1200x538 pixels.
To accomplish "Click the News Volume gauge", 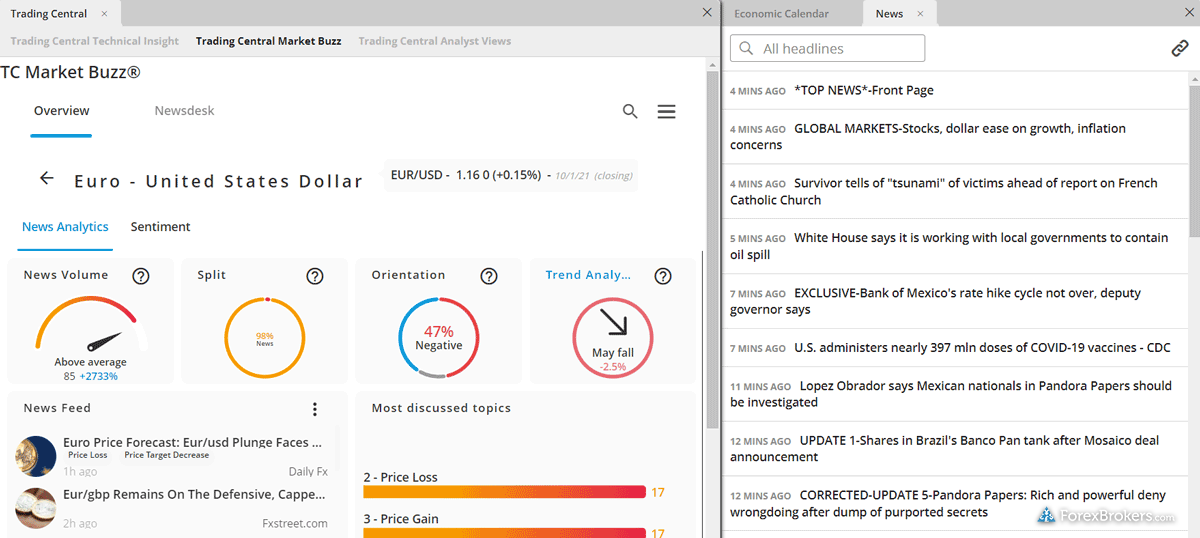I will [90, 325].
